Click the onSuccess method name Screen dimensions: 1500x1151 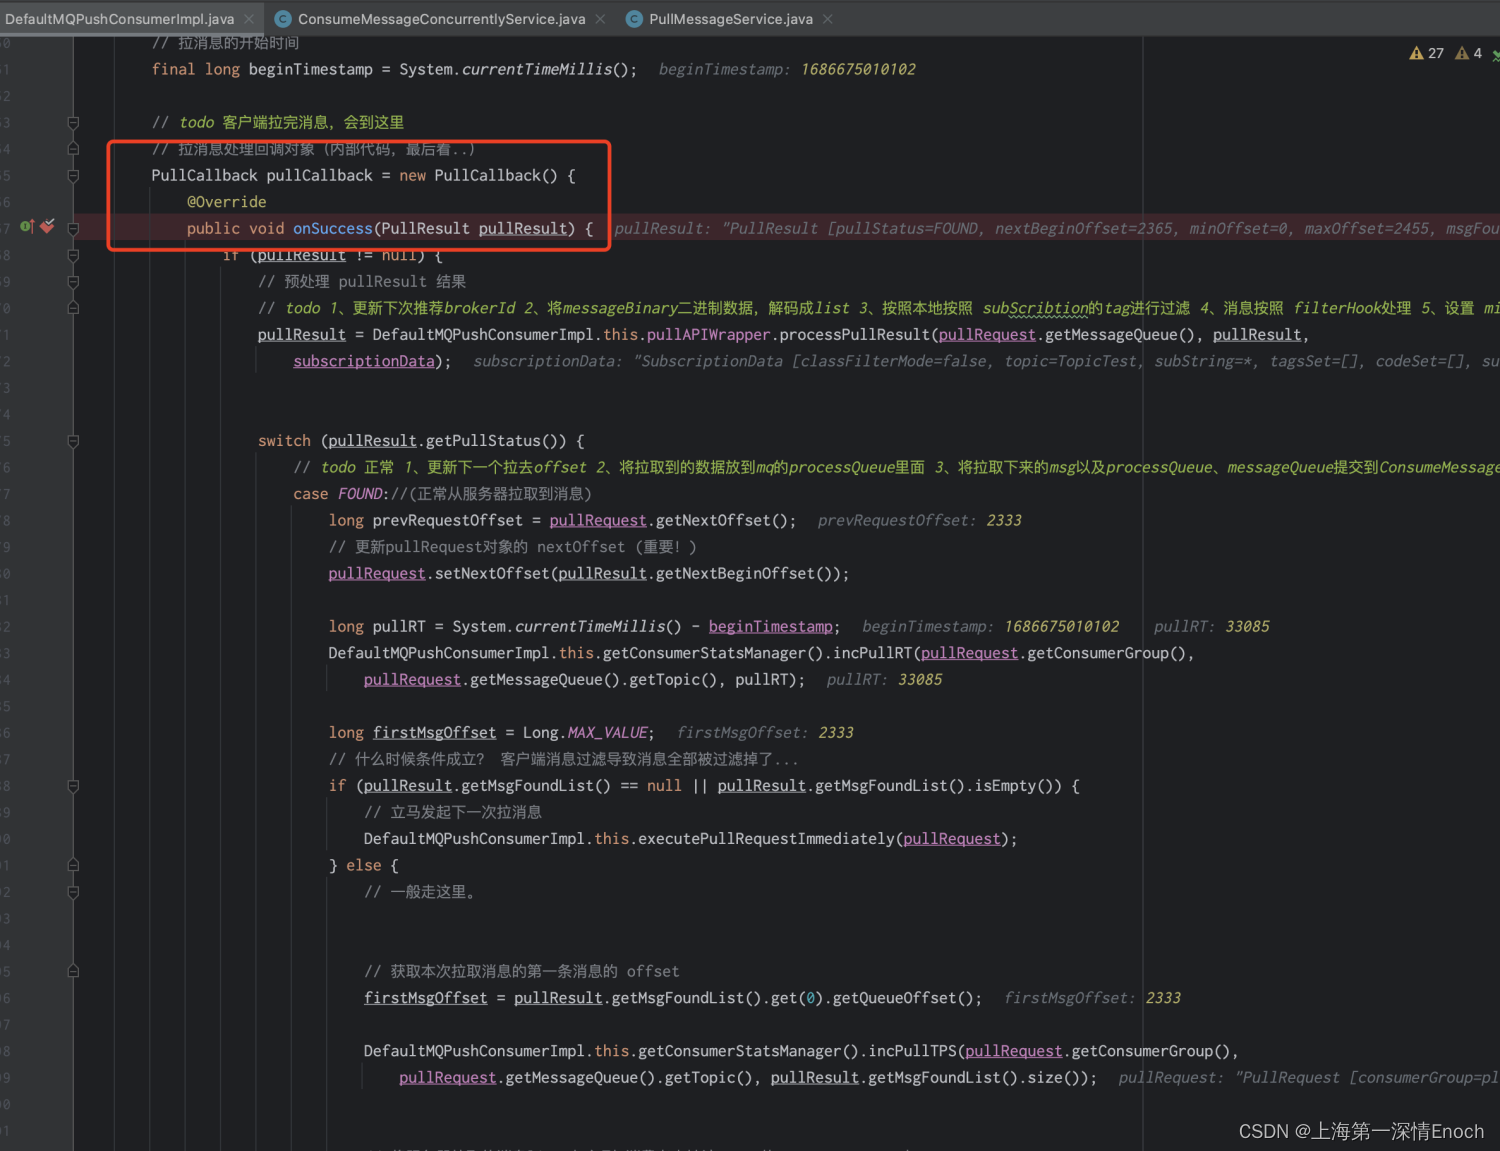point(332,228)
